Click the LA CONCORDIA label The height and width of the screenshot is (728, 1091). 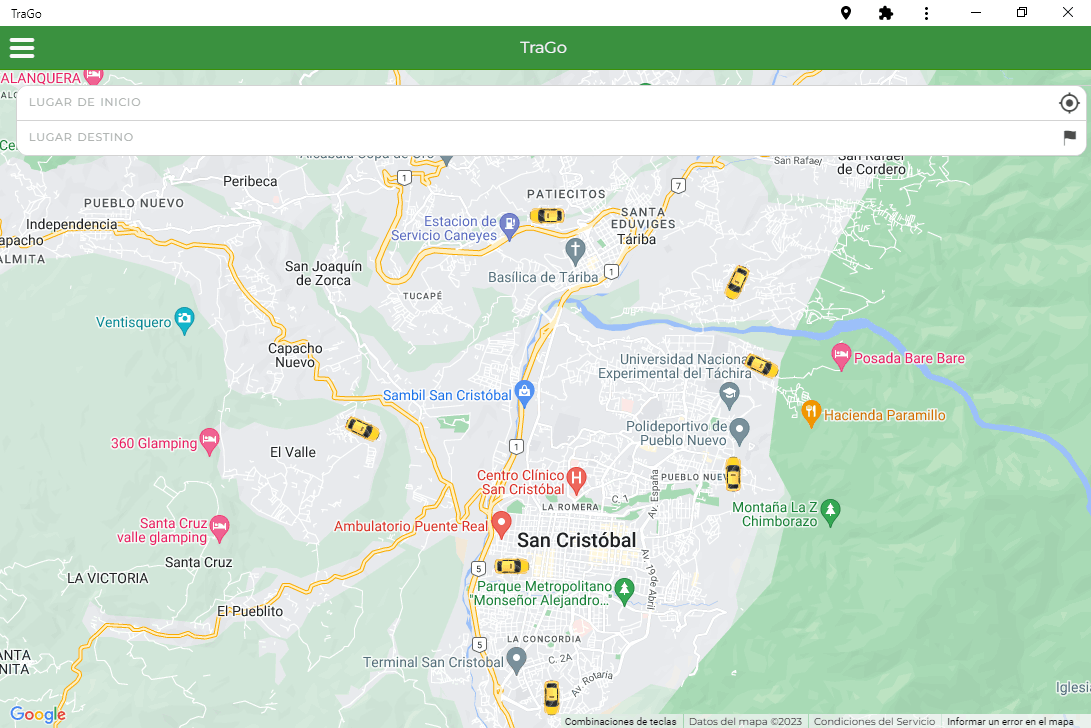tap(543, 639)
